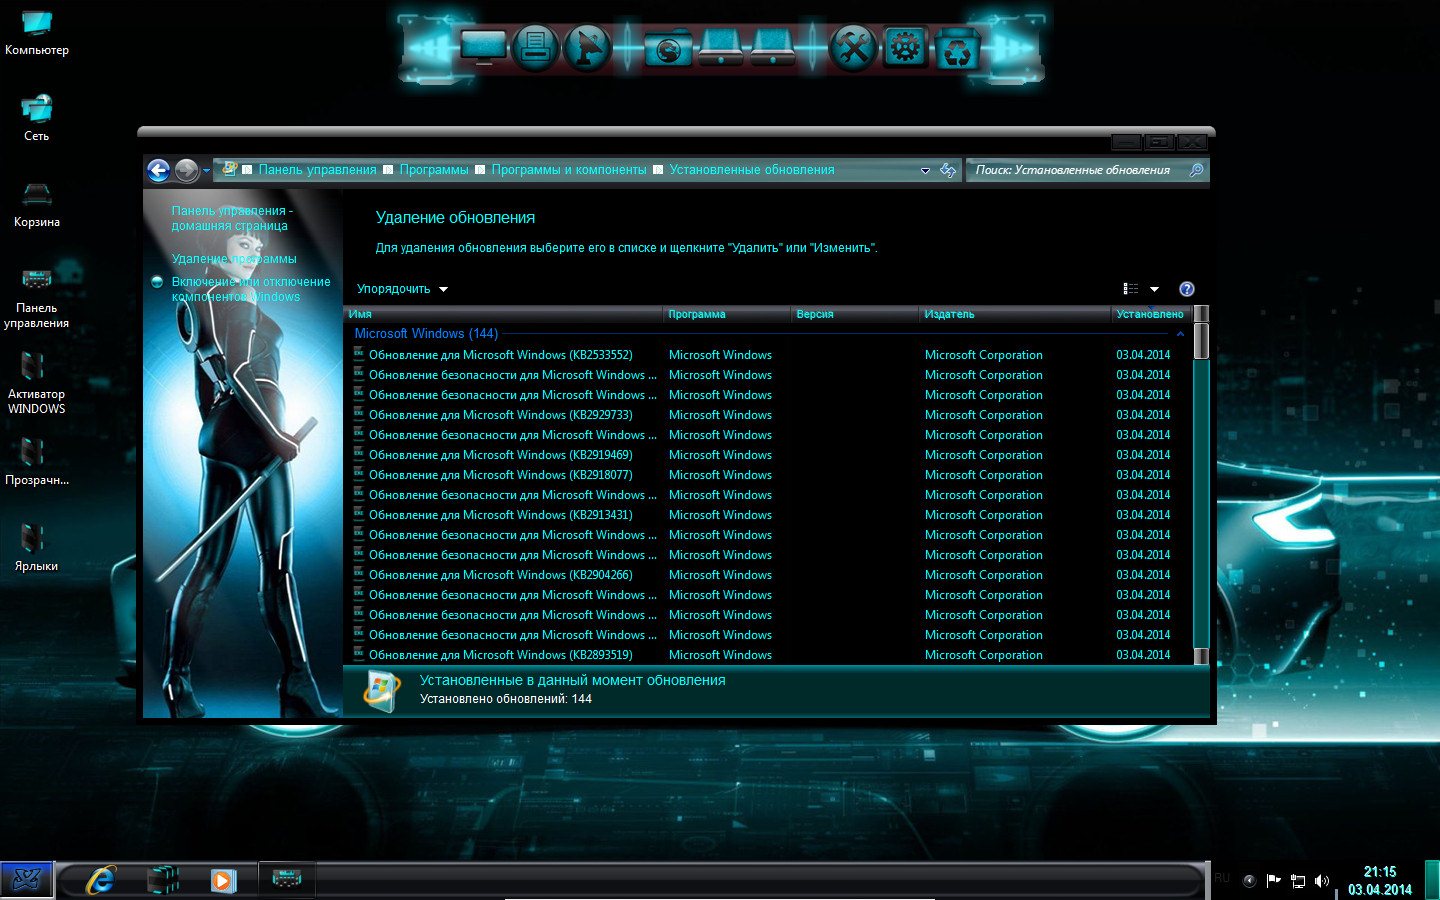1440x900 pixels.
Task: Open the recycle bin icon in the dock
Action: 957,49
